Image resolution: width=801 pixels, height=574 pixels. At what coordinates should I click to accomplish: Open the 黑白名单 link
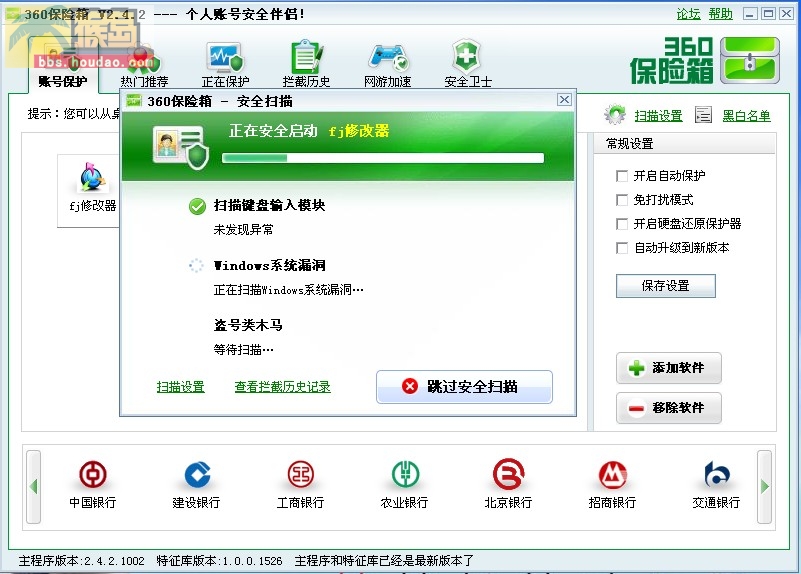click(x=746, y=116)
